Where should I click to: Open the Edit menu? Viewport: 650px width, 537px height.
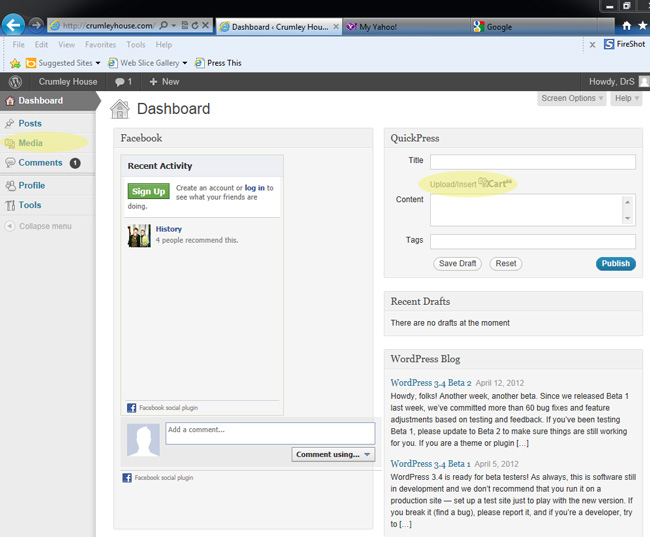[41, 44]
